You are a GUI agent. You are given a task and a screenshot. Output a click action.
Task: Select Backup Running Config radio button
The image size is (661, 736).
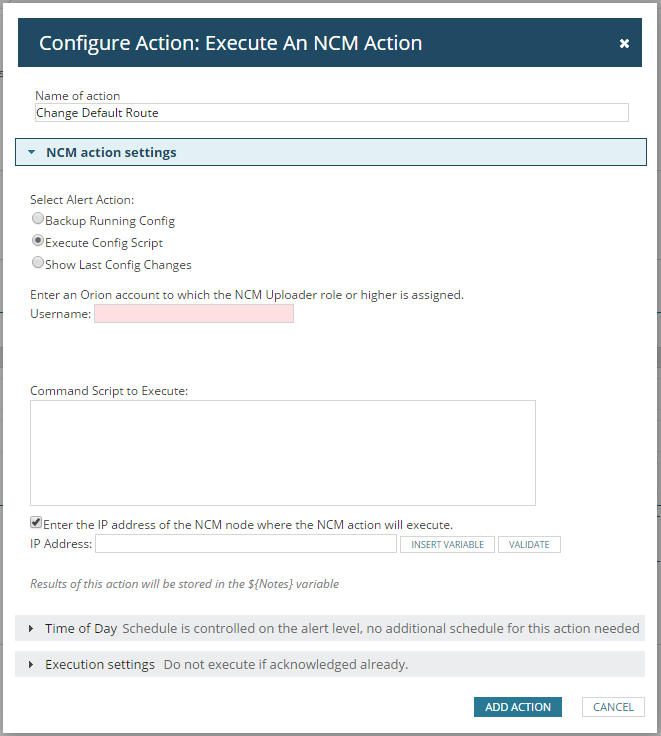click(38, 219)
